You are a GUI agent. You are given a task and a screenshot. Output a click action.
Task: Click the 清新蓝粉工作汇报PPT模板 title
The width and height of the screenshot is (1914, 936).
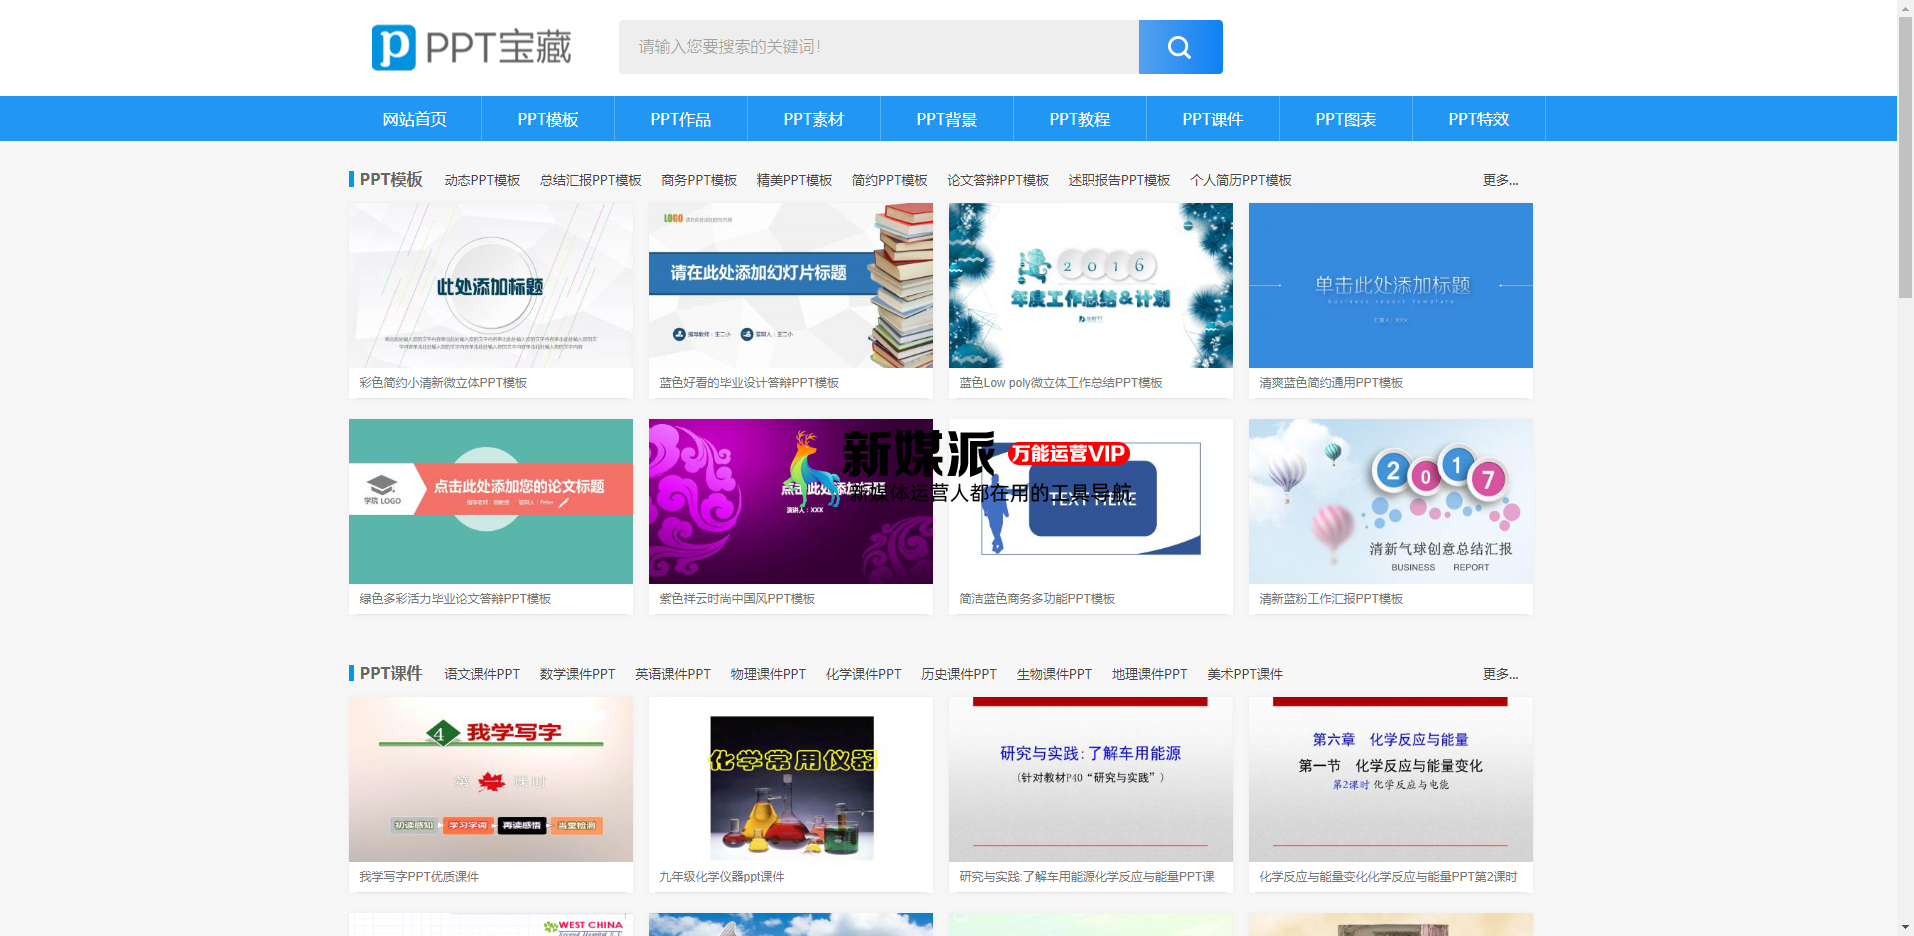coord(1331,599)
